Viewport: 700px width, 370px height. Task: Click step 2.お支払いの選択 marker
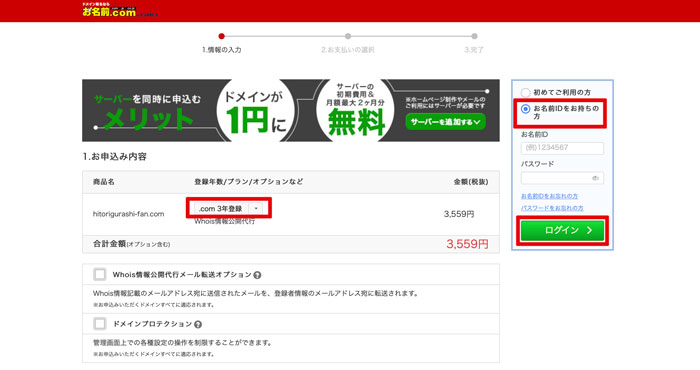[348, 36]
